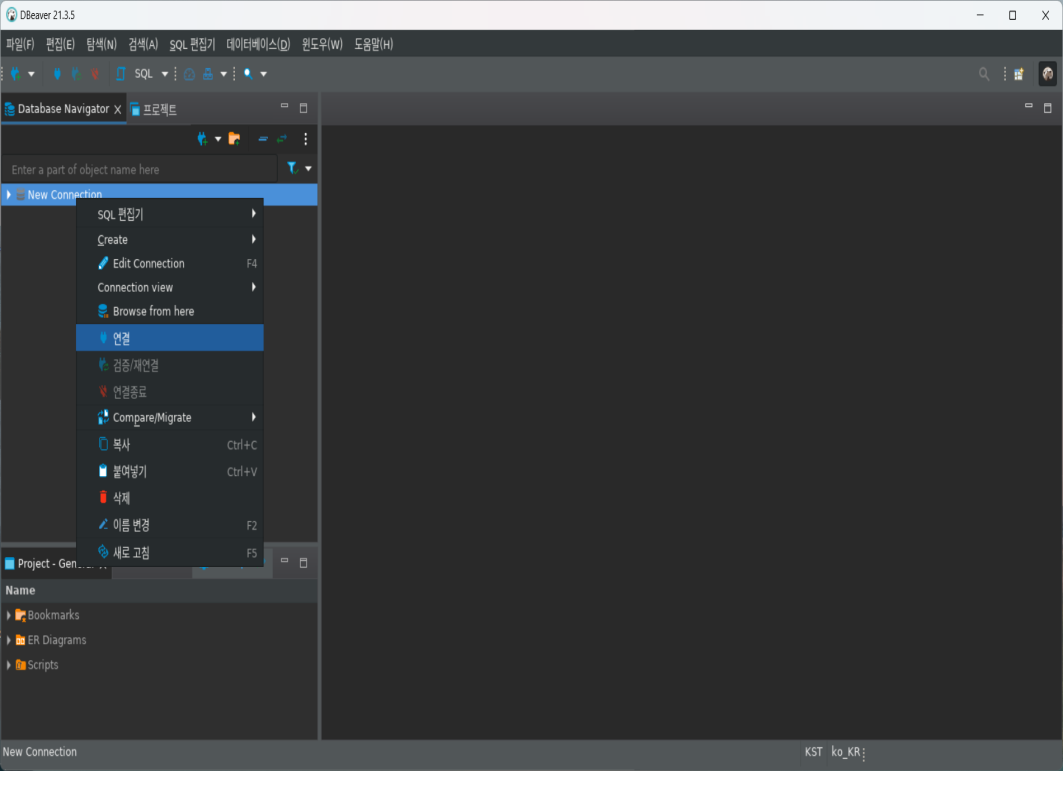1063x787 pixels.
Task: Click the SQL label button in the toolbar
Action: pos(143,74)
